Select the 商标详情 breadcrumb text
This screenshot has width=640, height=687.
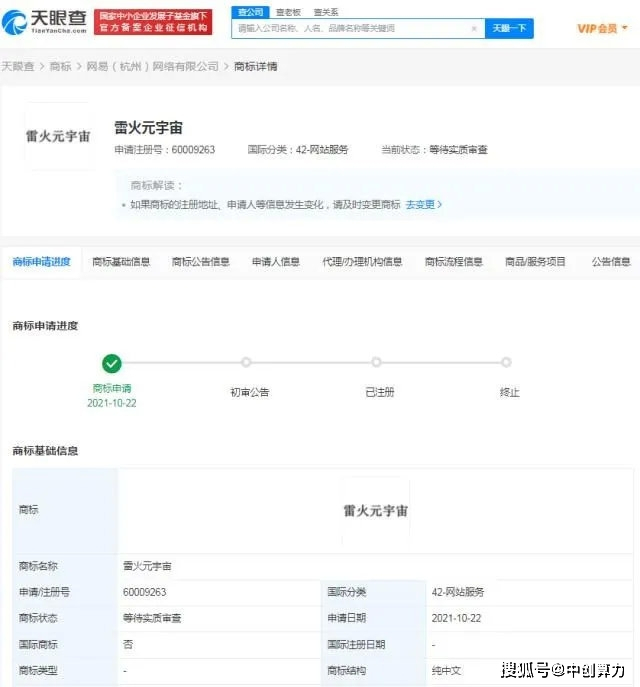[255, 67]
